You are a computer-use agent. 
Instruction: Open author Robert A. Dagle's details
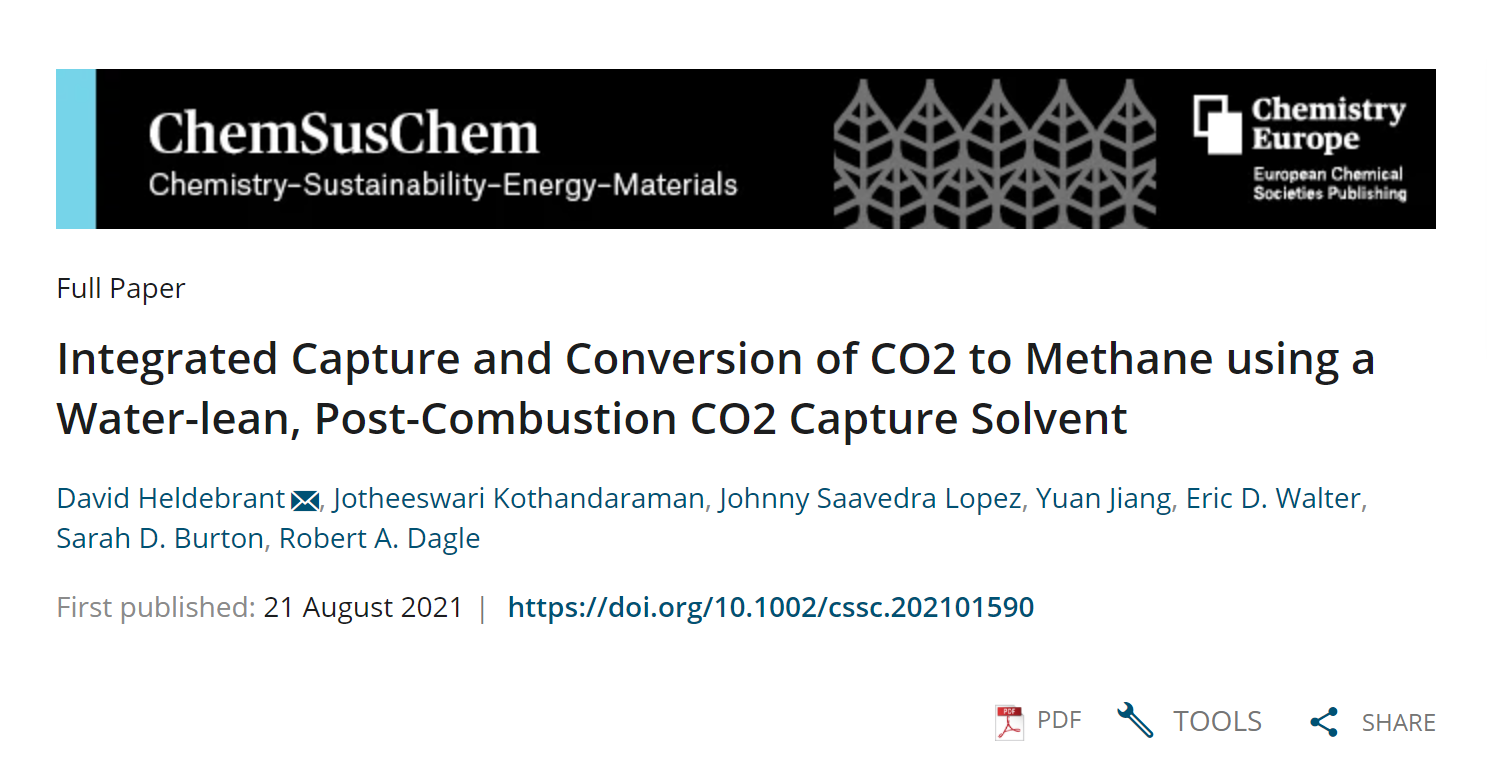[x=379, y=538]
